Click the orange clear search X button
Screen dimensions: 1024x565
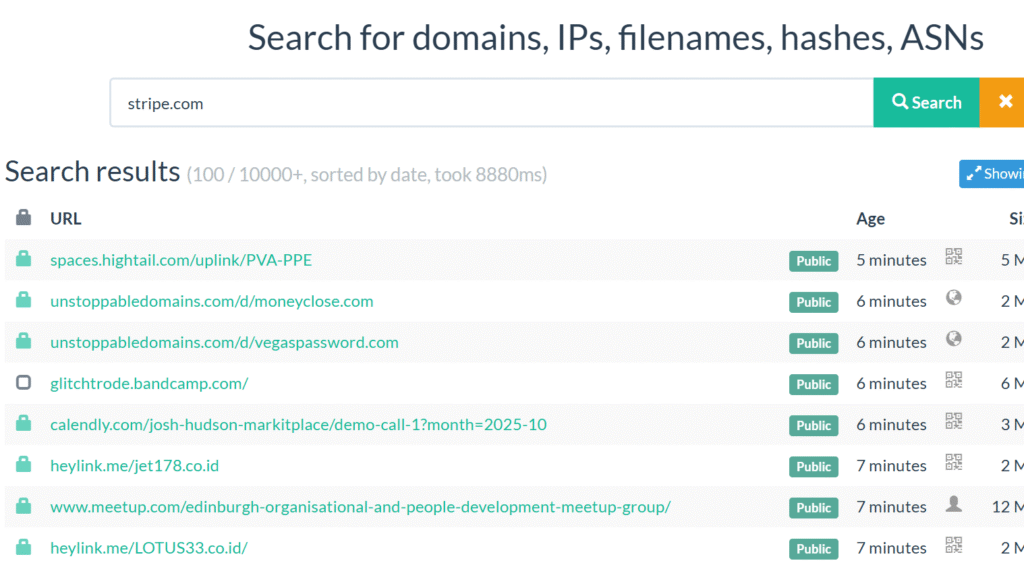coord(1004,103)
